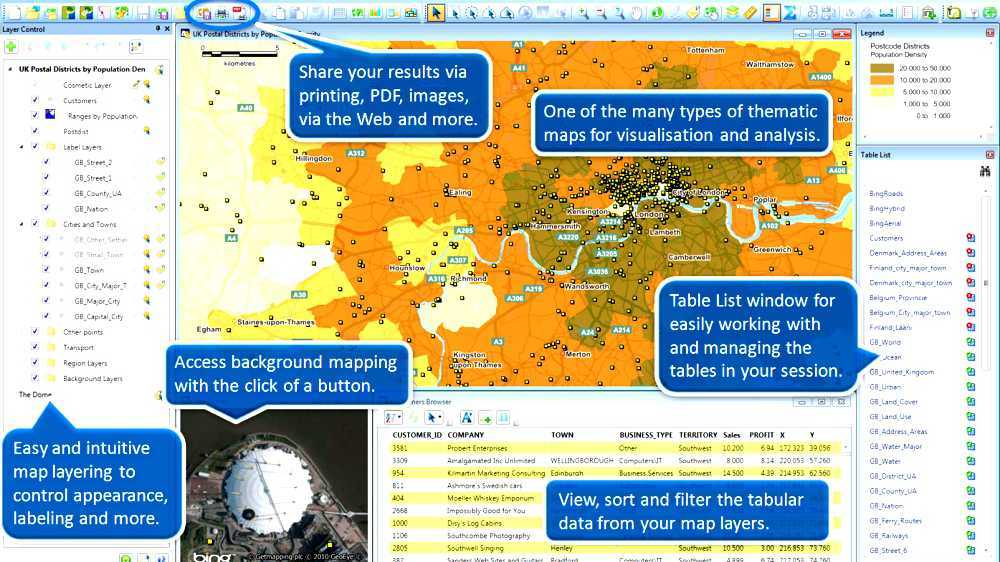This screenshot has height=562, width=1000.
Task: Click the selectable icon on Customers layer
Action: click(147, 100)
